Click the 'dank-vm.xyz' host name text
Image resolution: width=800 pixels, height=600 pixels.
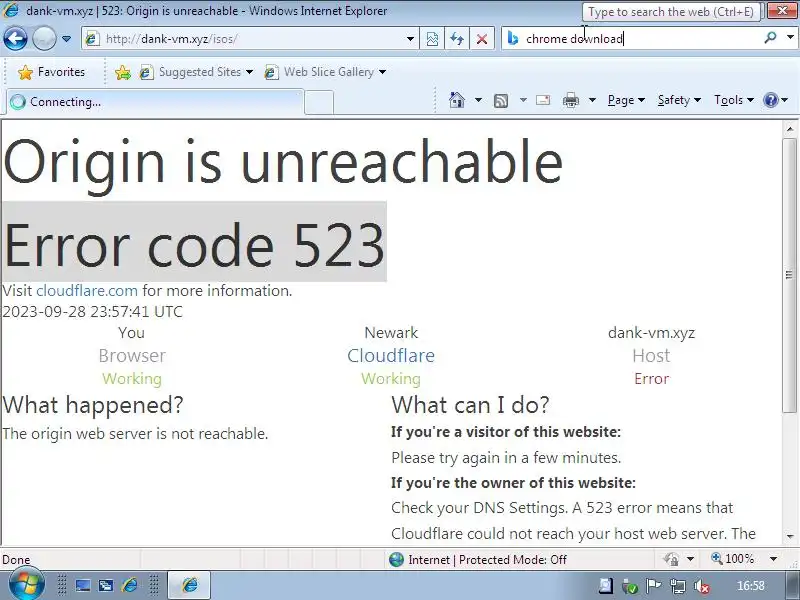point(651,333)
